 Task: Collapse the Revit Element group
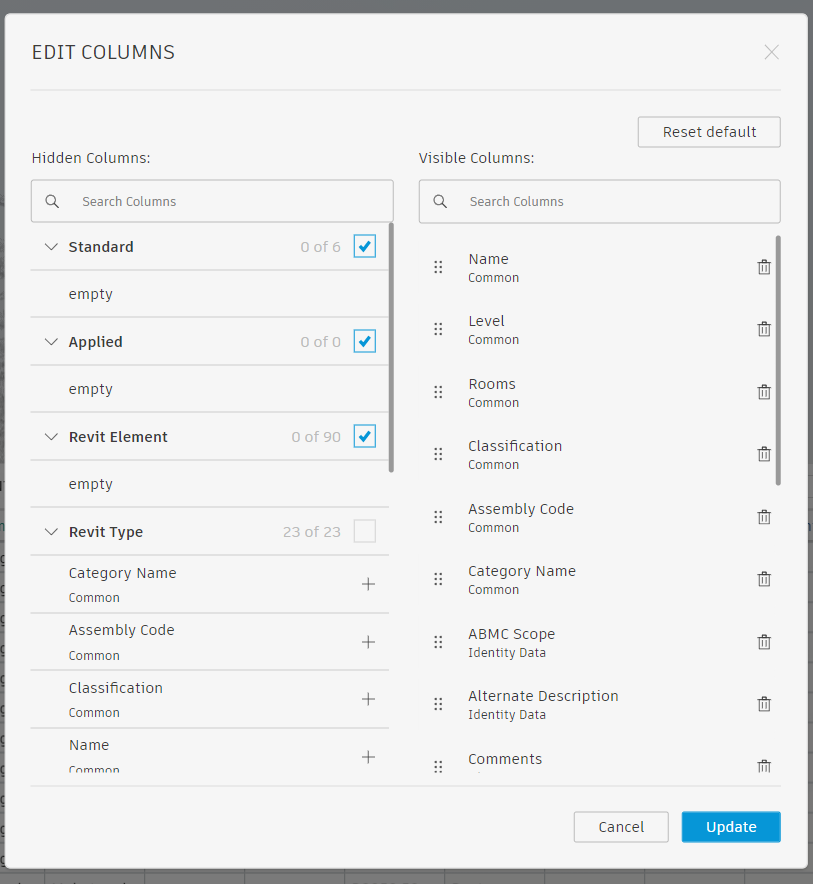[x=51, y=436]
